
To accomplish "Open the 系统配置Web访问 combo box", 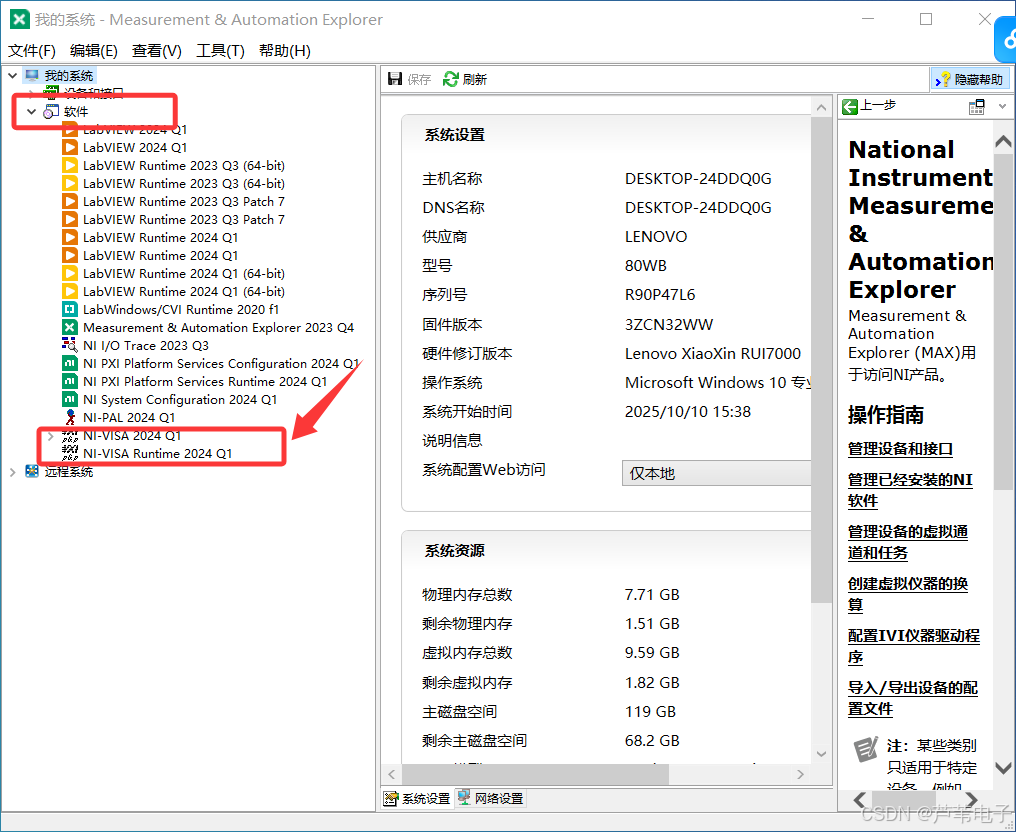I will point(717,473).
